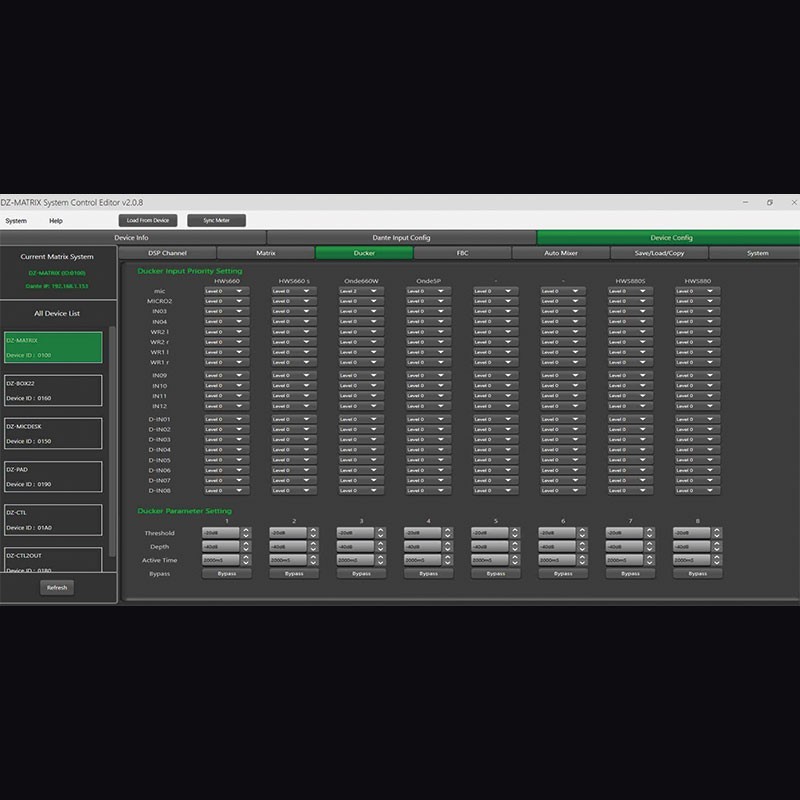Image resolution: width=800 pixels, height=800 pixels.
Task: Click Active Time stepper arrows for ducker 3
Action: click(x=381, y=560)
